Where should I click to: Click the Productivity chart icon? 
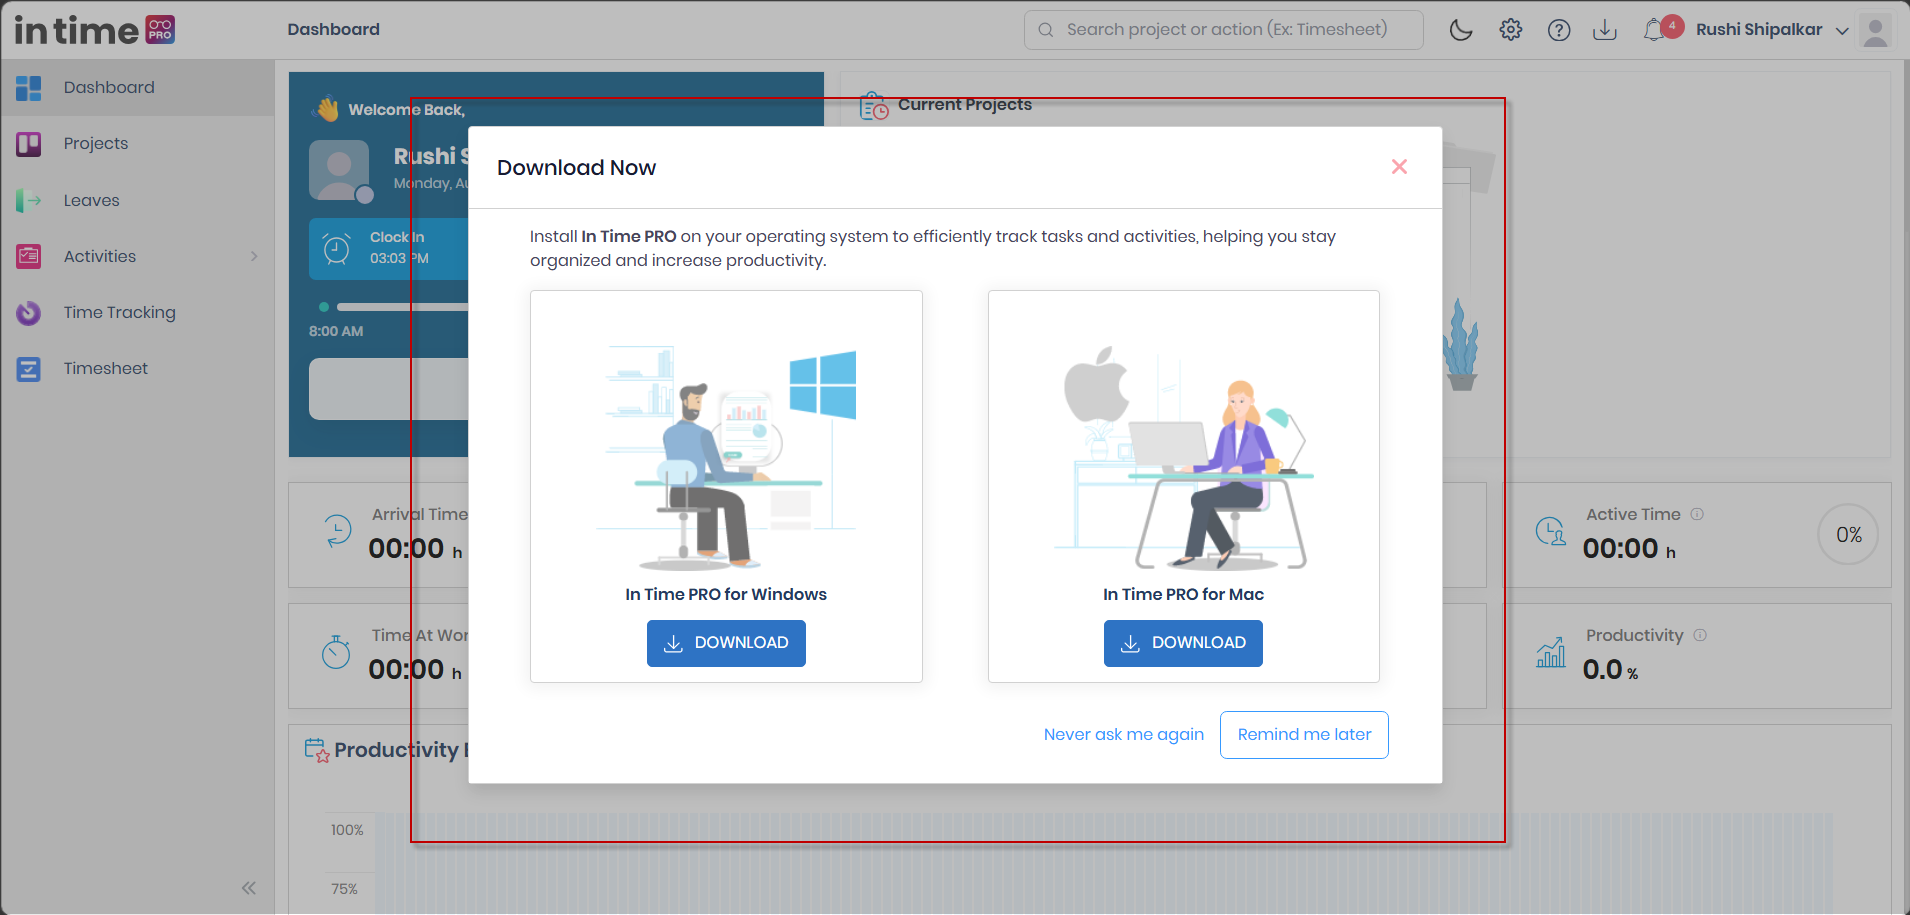[x=1550, y=652]
